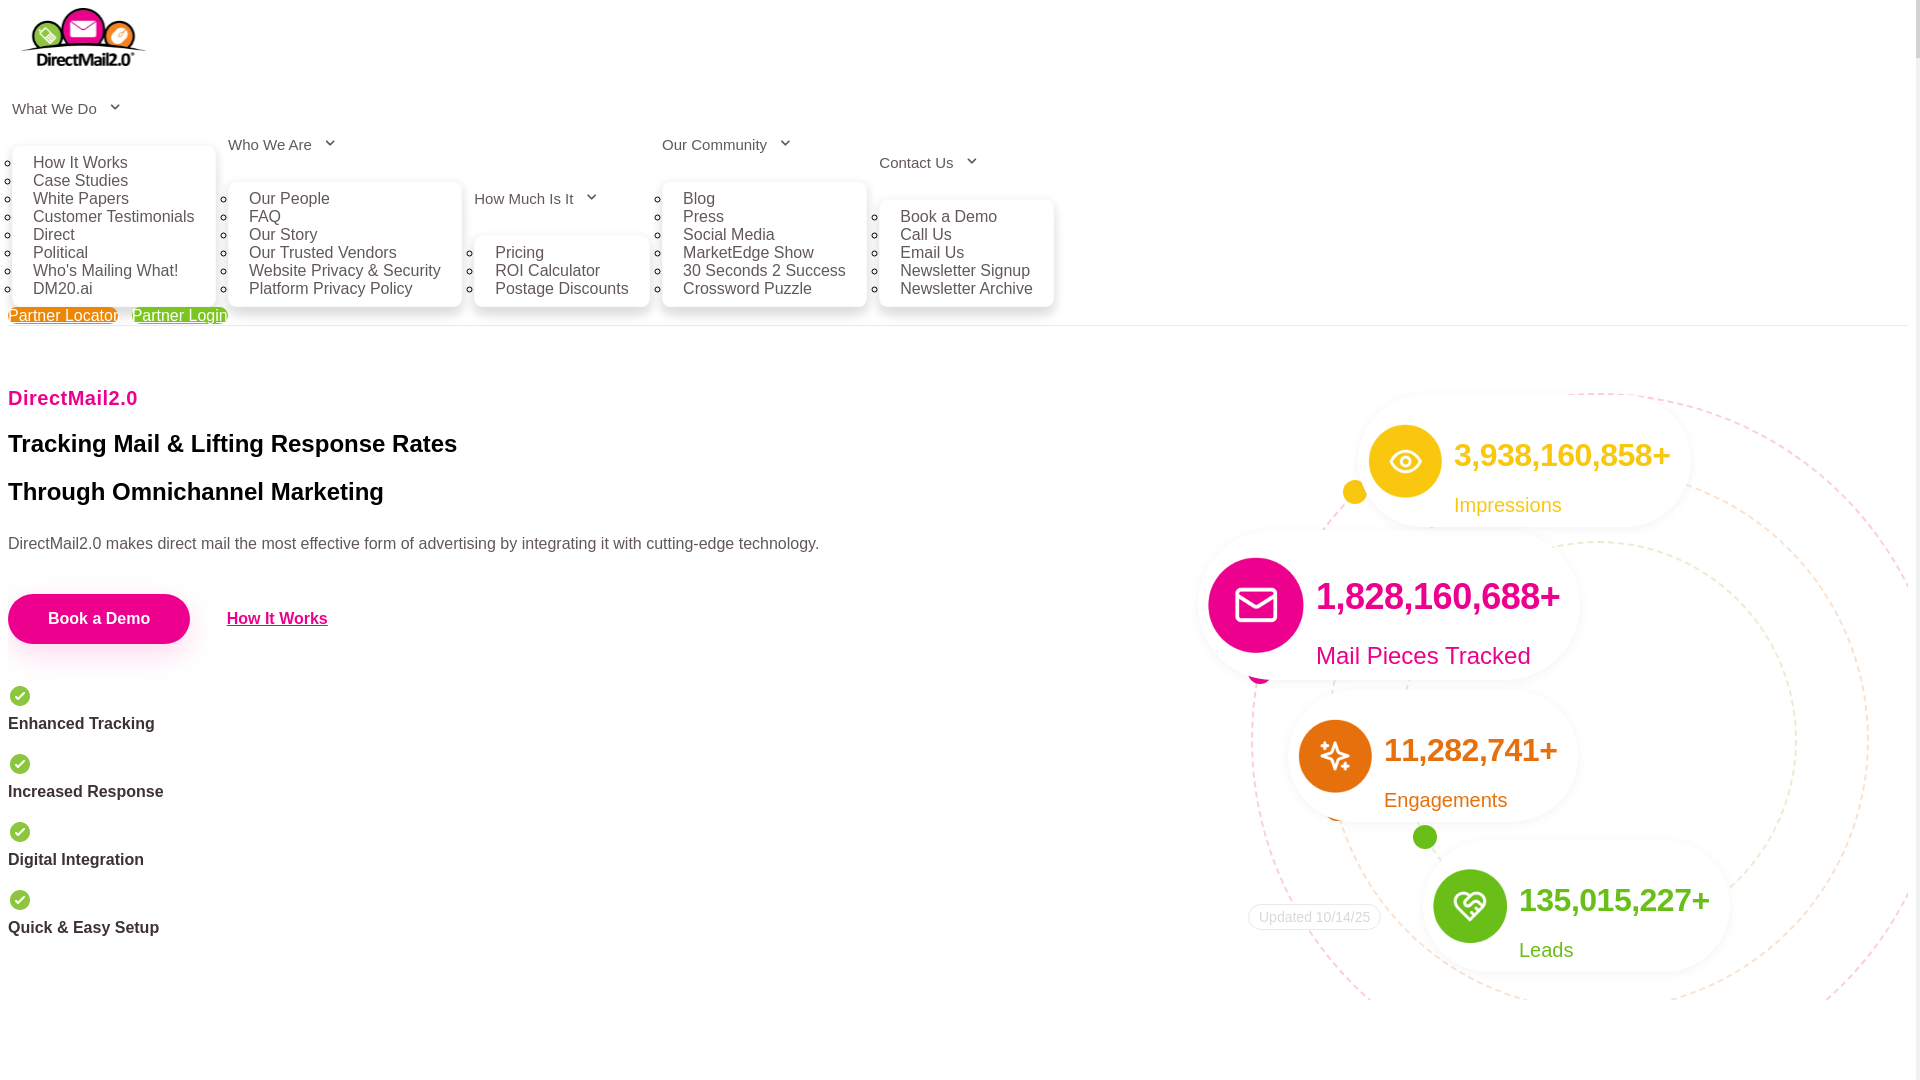Viewport: 1920px width, 1080px height.
Task: Follow the pink How It Works link
Action: tap(277, 619)
